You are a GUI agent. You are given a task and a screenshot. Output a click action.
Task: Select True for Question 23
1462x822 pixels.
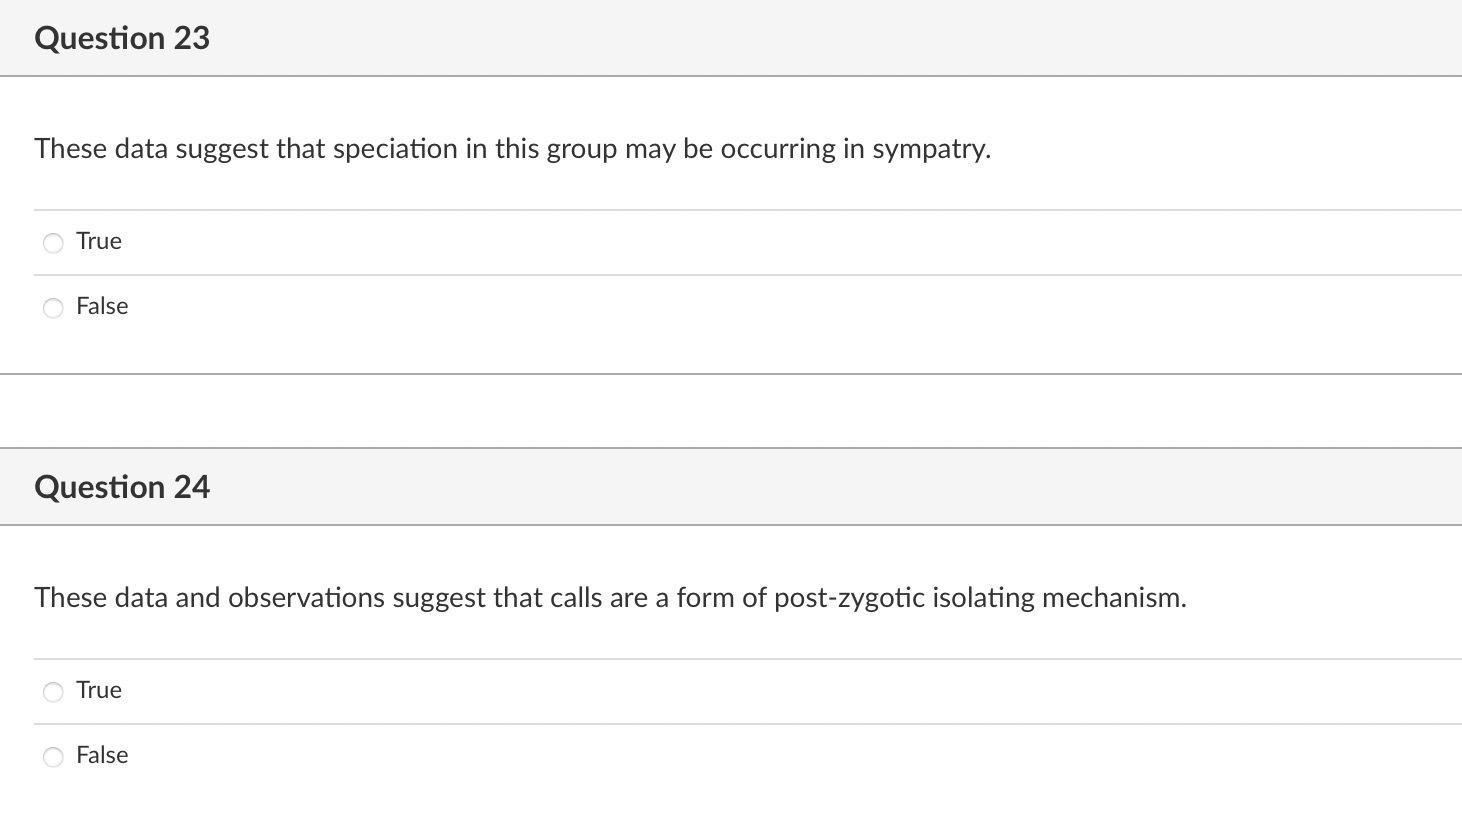(x=53, y=242)
